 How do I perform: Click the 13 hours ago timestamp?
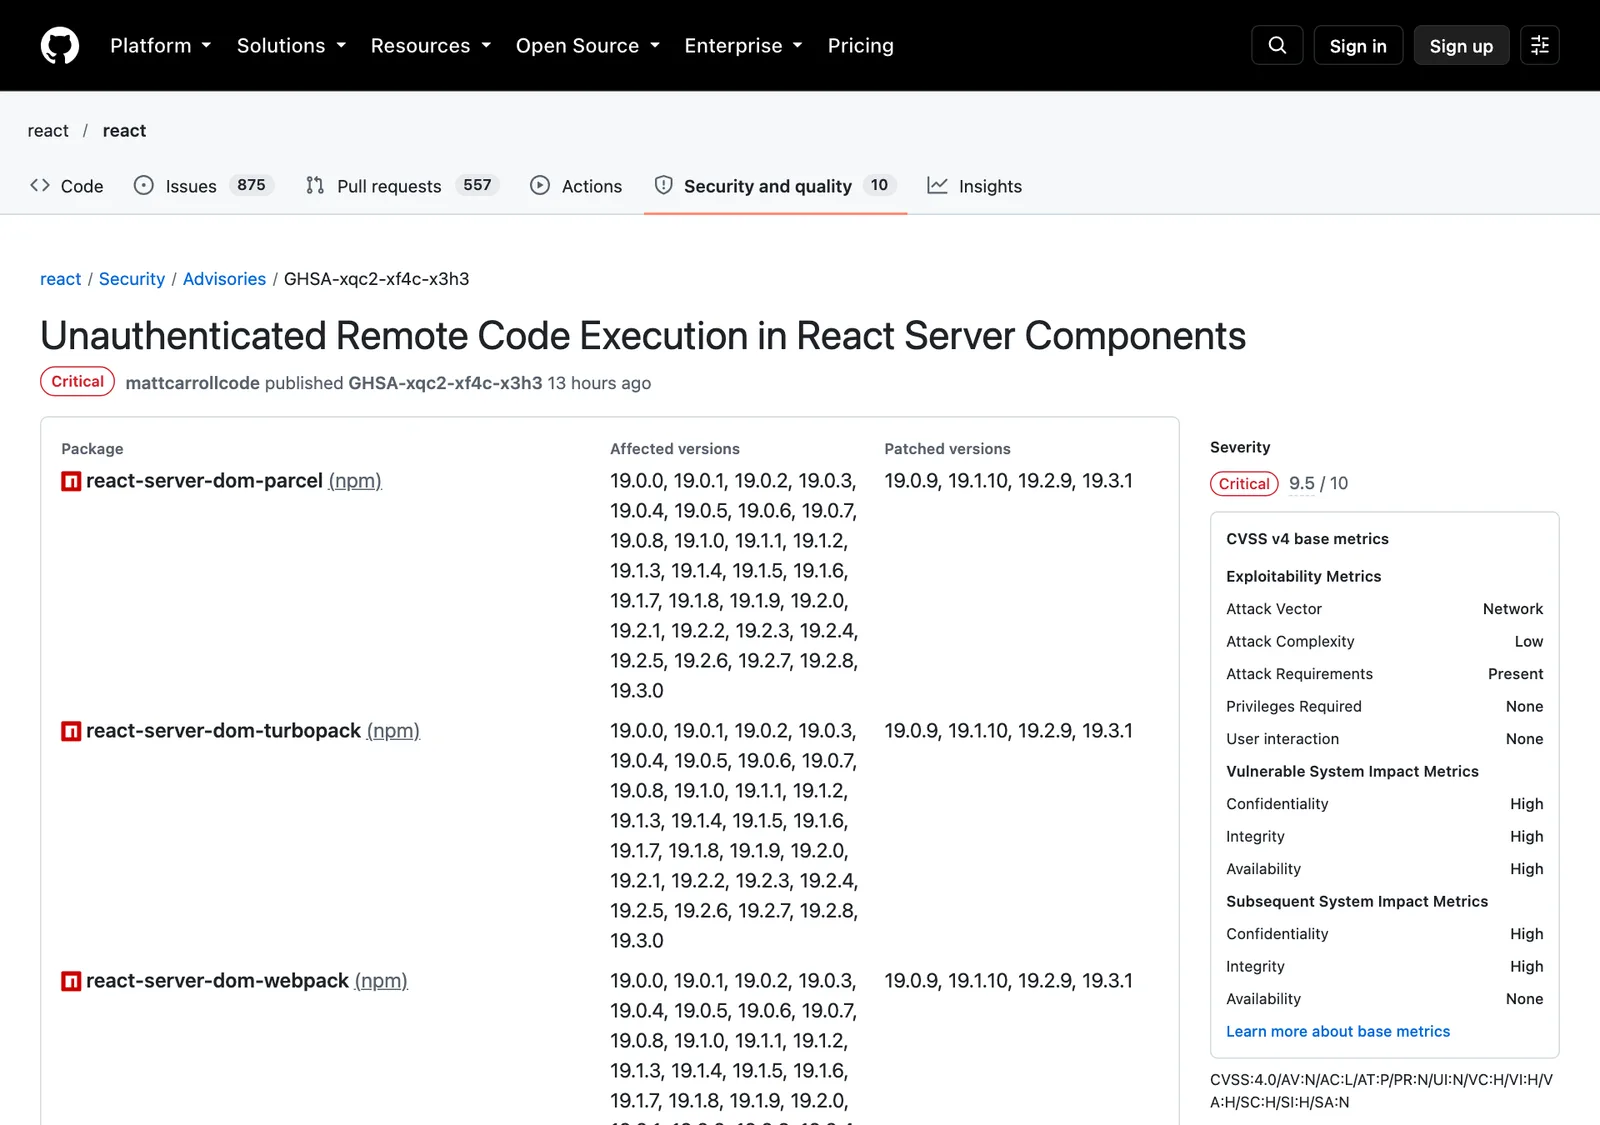pyautogui.click(x=599, y=383)
